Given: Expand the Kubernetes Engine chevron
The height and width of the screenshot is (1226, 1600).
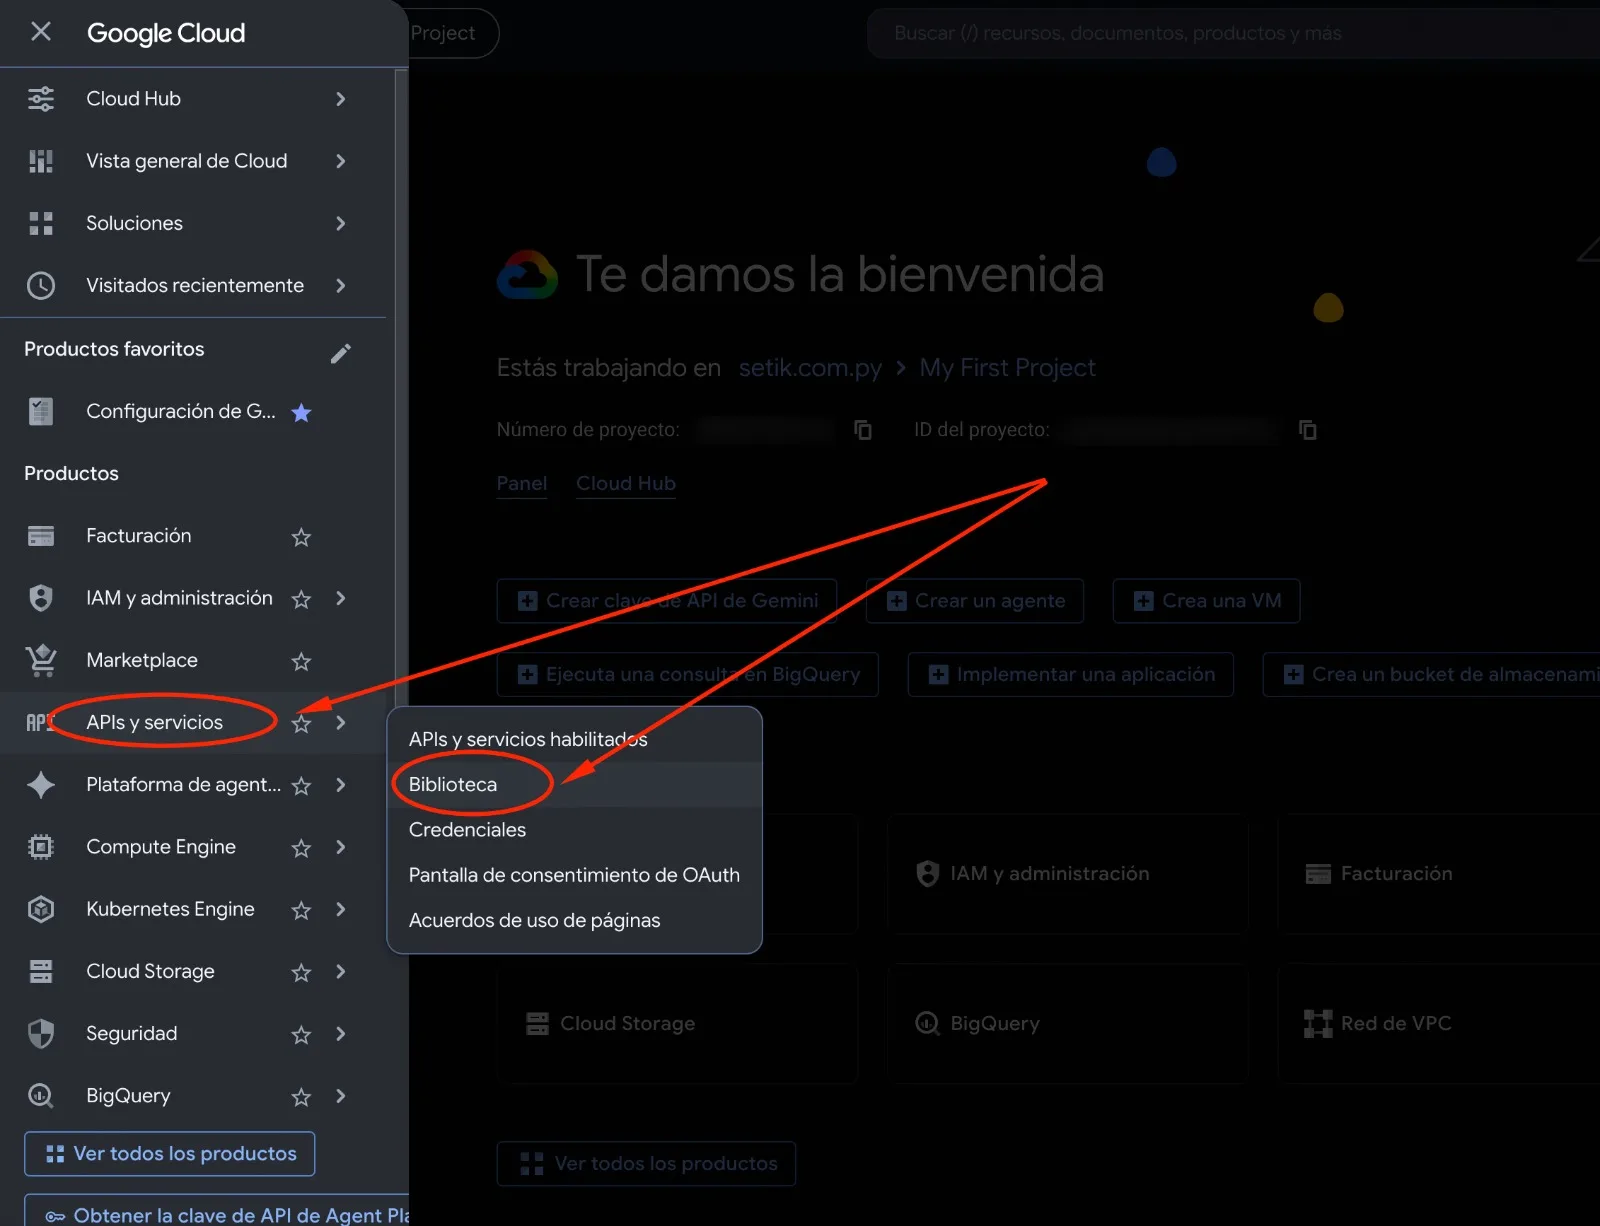Looking at the screenshot, I should coord(341,909).
